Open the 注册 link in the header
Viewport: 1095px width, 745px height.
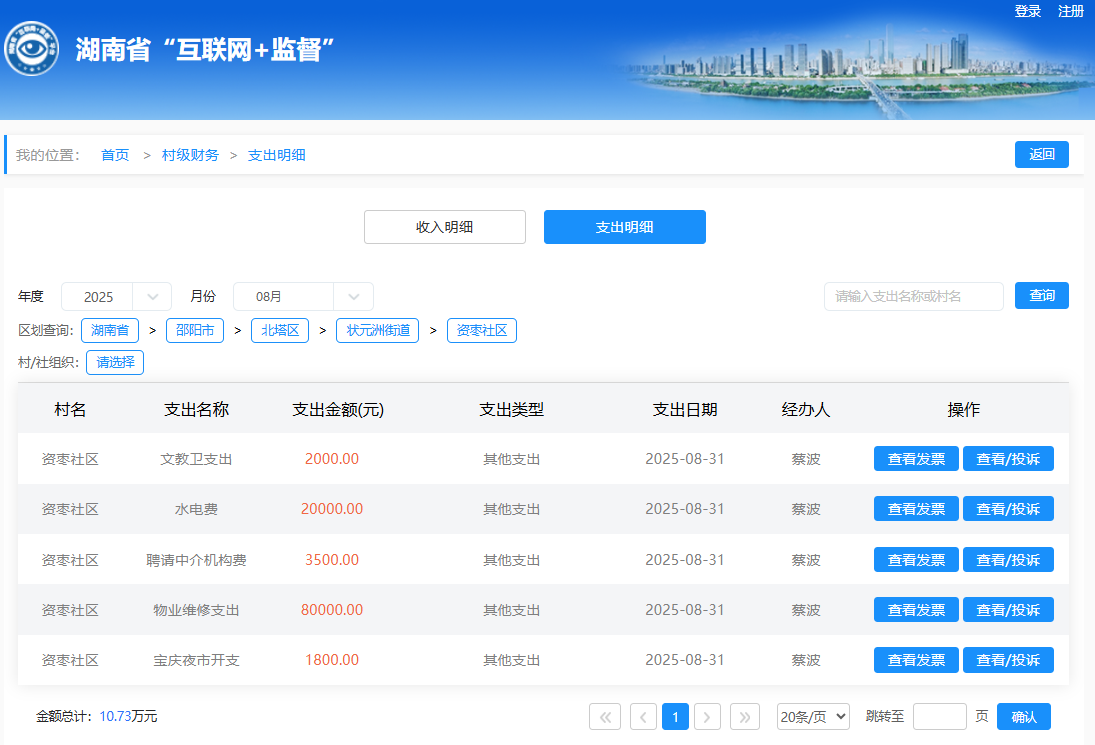(1071, 11)
